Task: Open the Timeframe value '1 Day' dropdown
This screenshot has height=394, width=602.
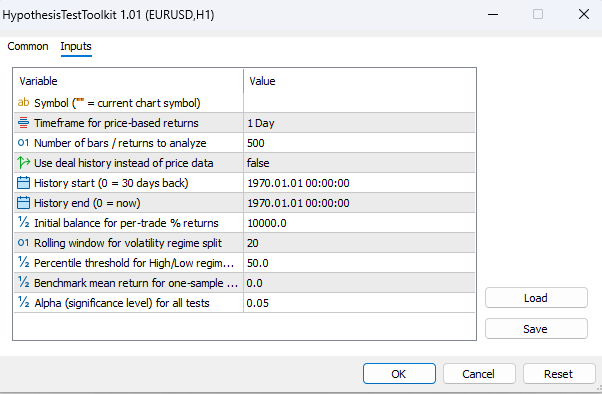Action: 359,123
